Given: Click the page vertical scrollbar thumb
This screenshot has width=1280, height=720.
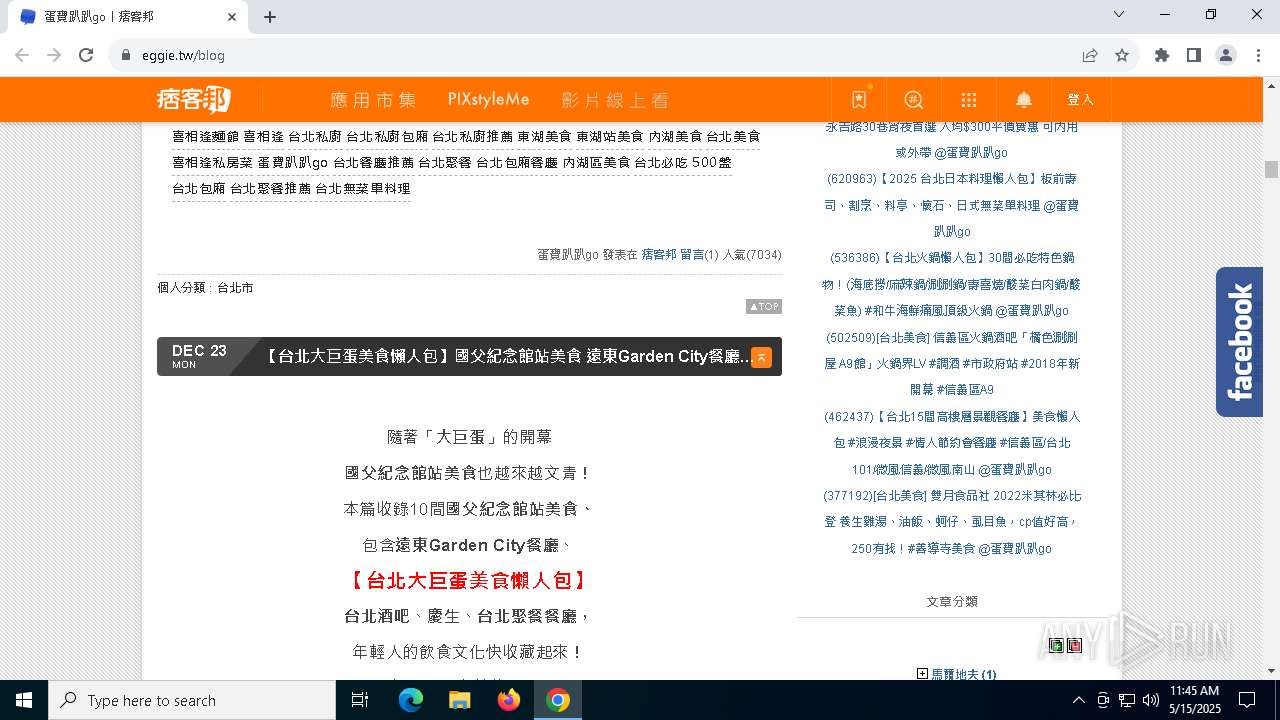Looking at the screenshot, I should [1271, 169].
